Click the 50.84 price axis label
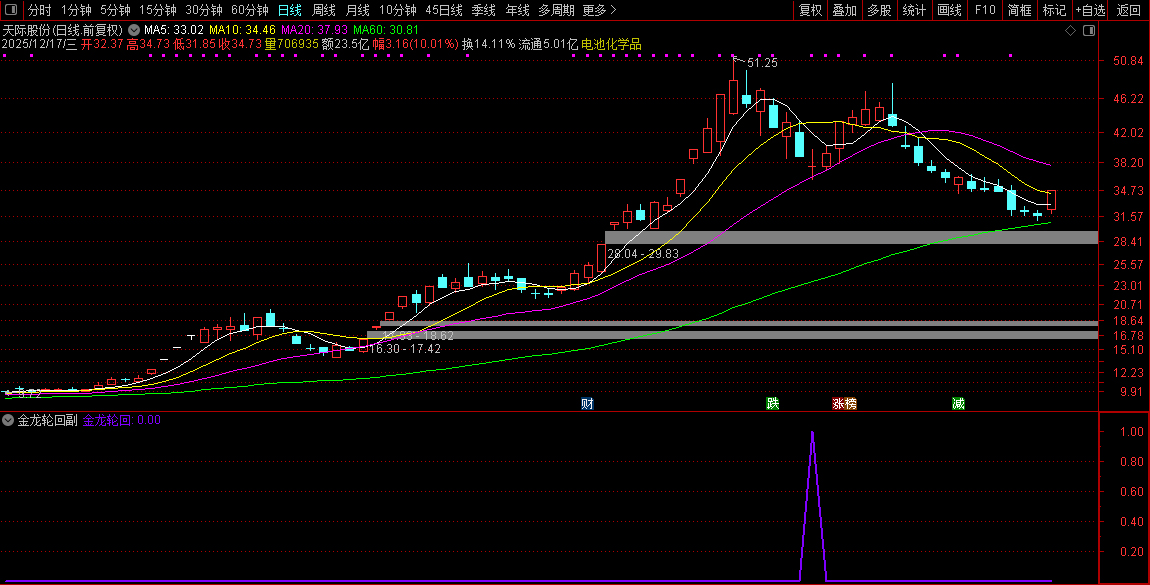Image resolution: width=1150 pixels, height=585 pixels. 1128,61
